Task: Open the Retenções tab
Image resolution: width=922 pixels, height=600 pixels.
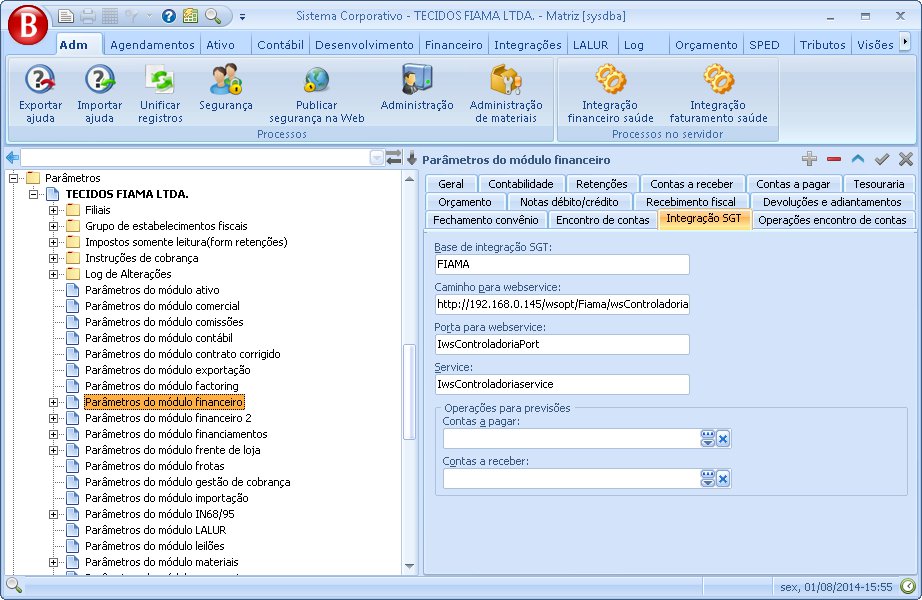Action: pos(602,184)
